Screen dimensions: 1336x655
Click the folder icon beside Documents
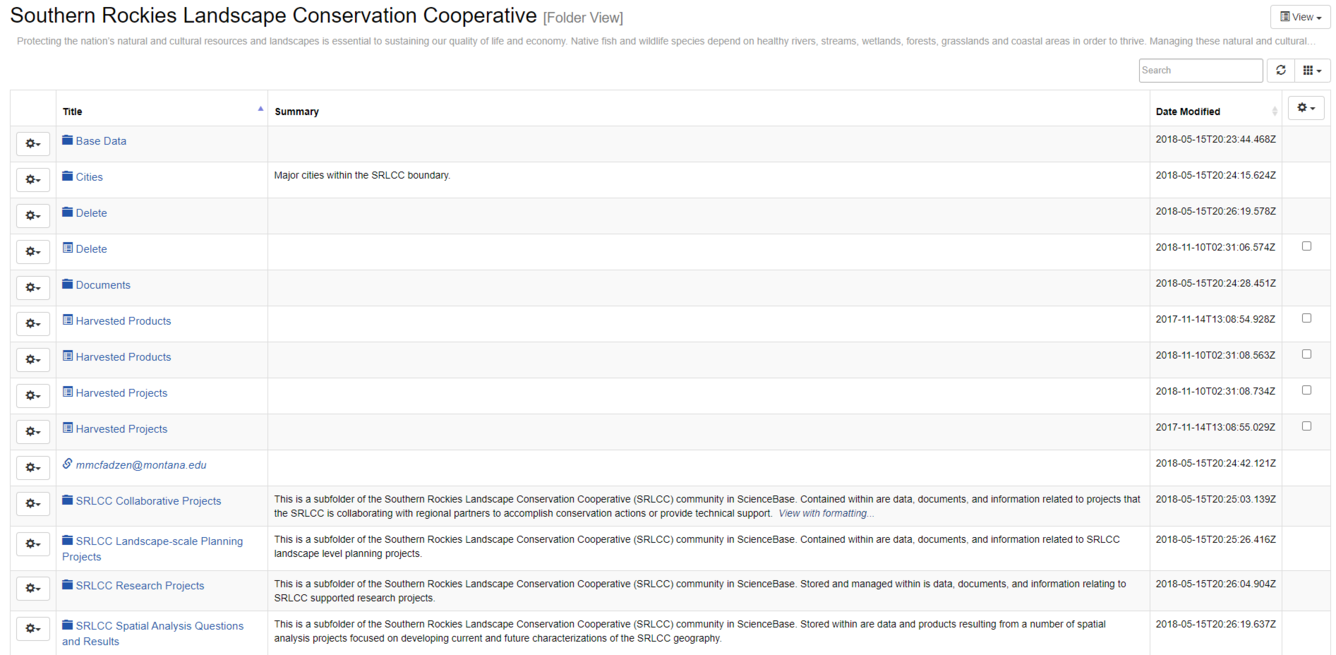(x=67, y=285)
